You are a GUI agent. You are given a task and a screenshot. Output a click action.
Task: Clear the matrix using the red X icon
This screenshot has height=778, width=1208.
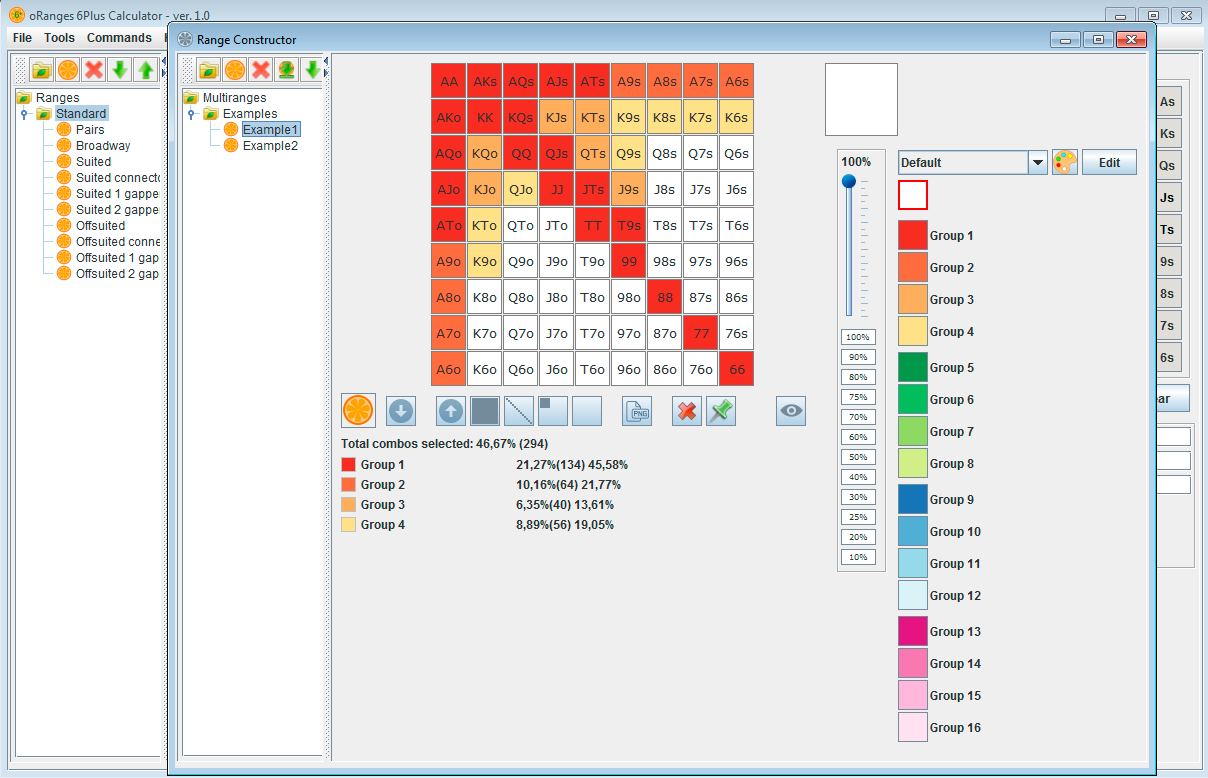point(687,410)
